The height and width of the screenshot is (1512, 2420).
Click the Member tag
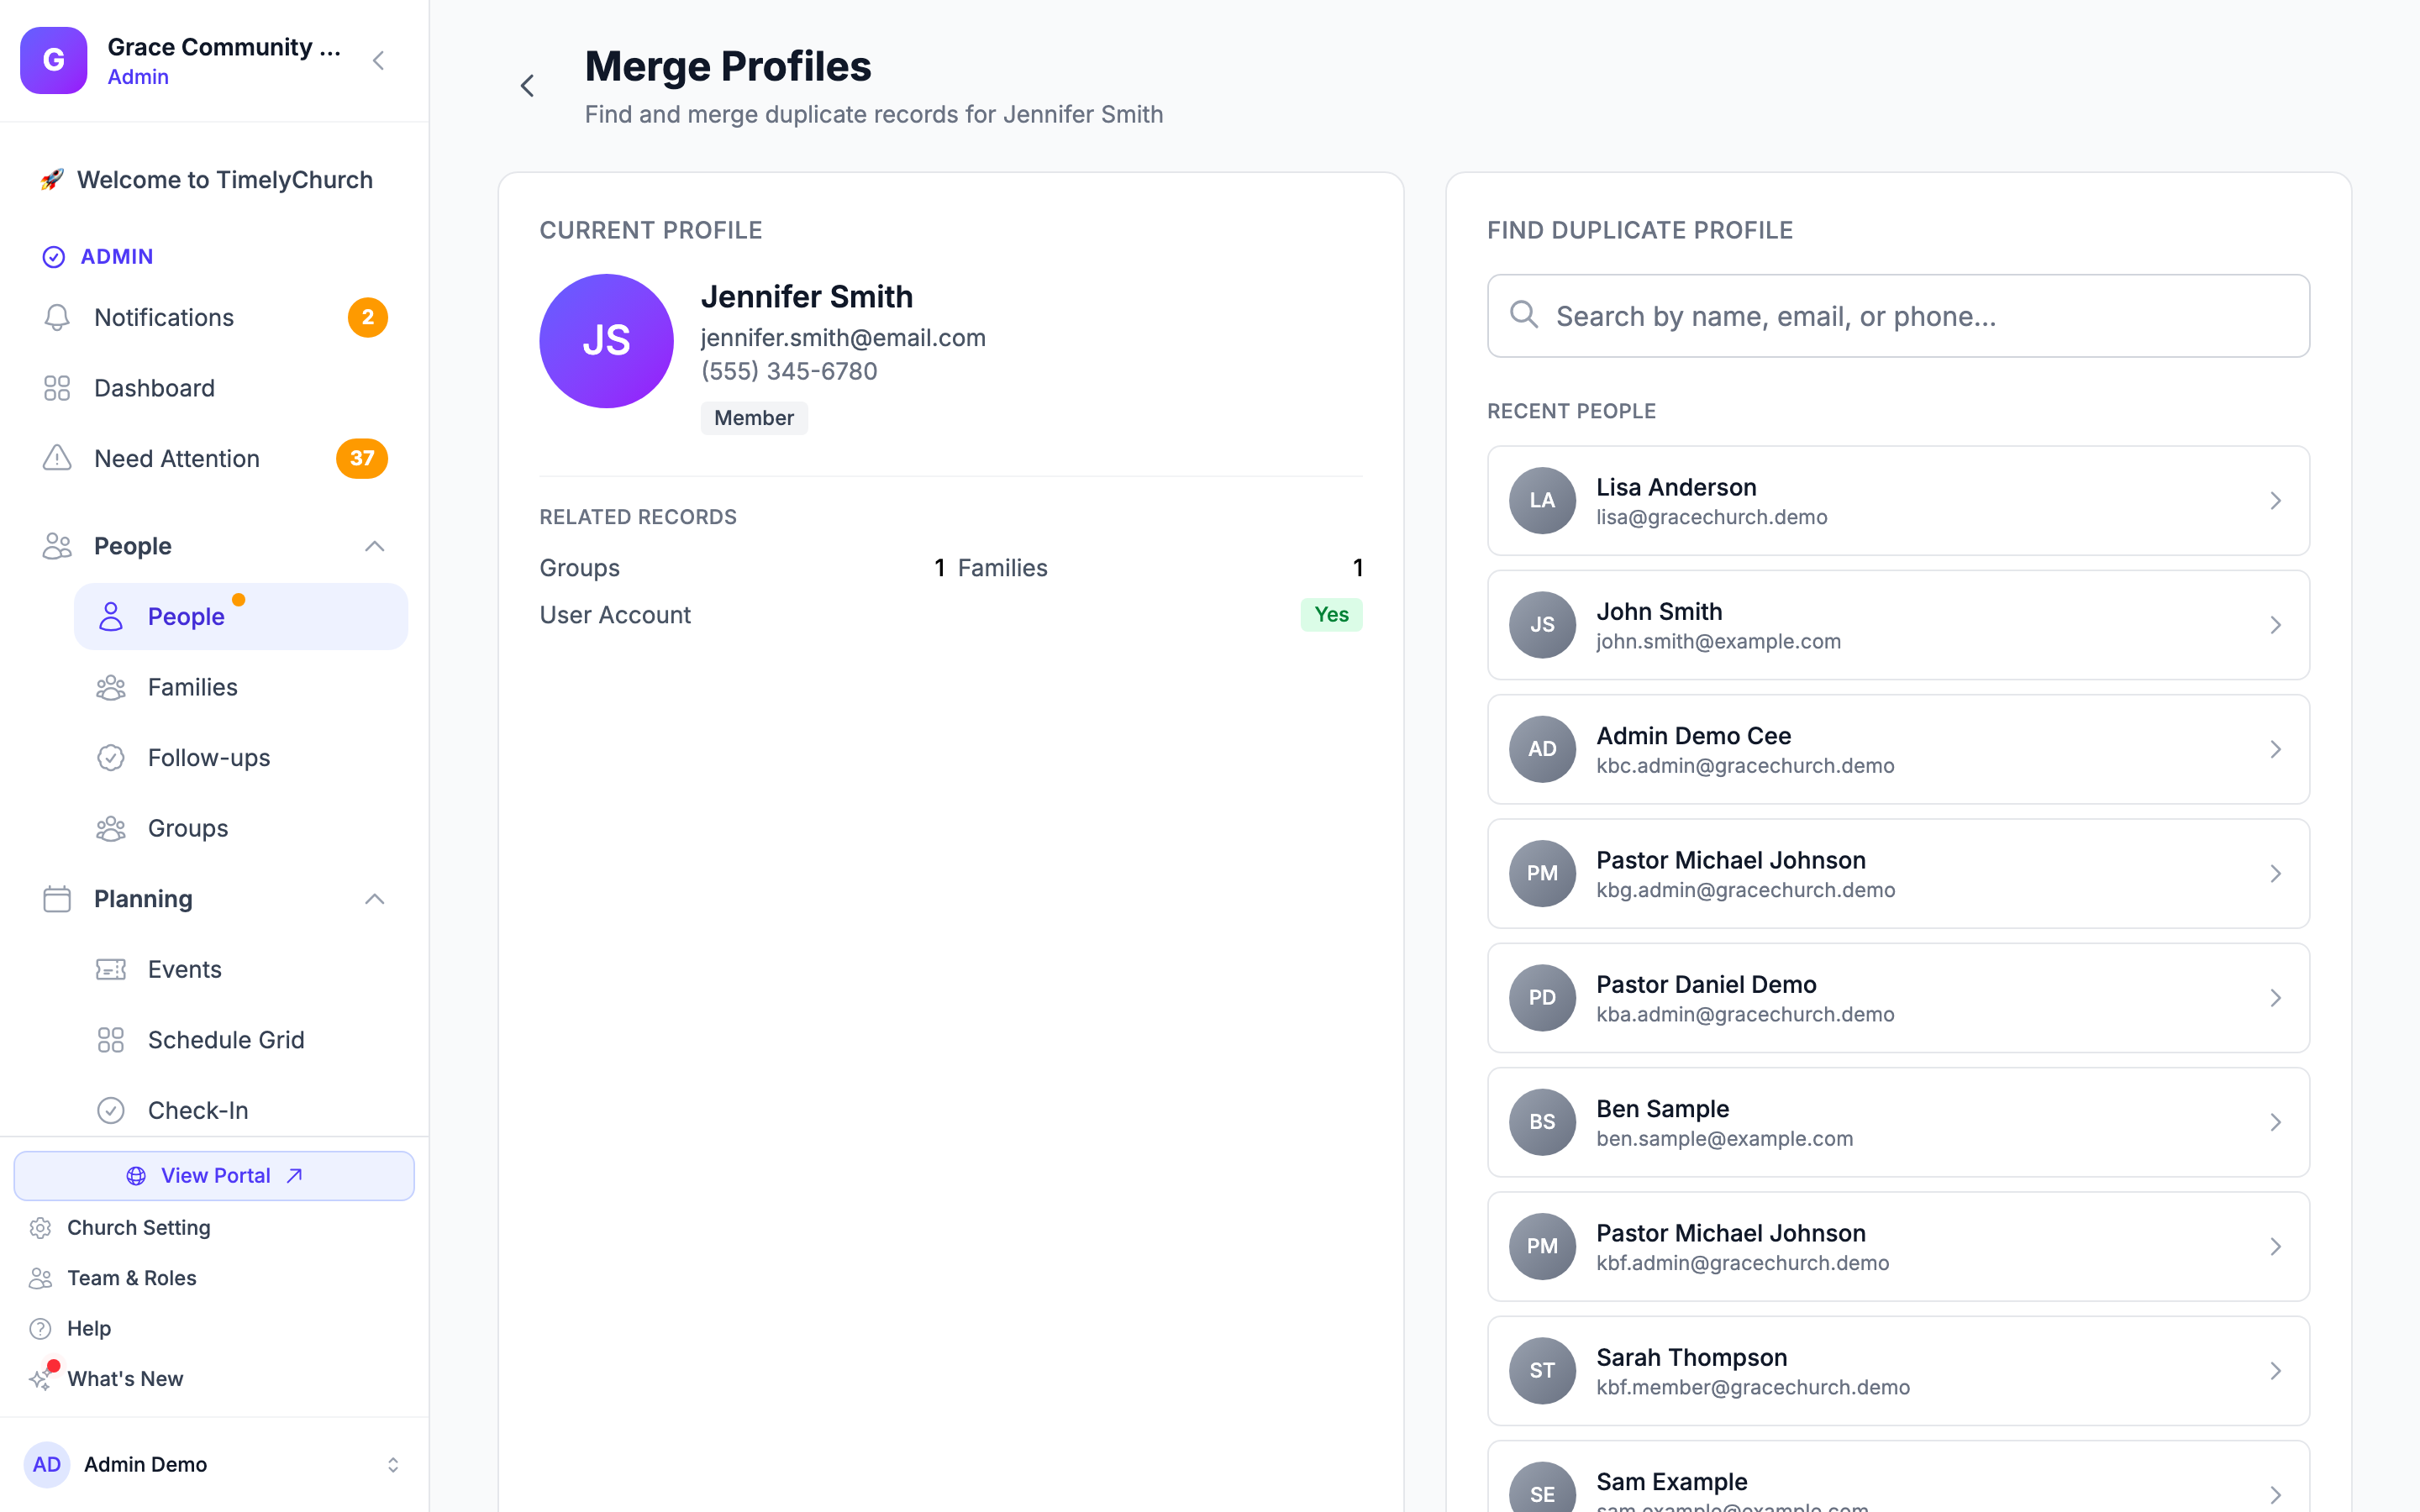[754, 418]
